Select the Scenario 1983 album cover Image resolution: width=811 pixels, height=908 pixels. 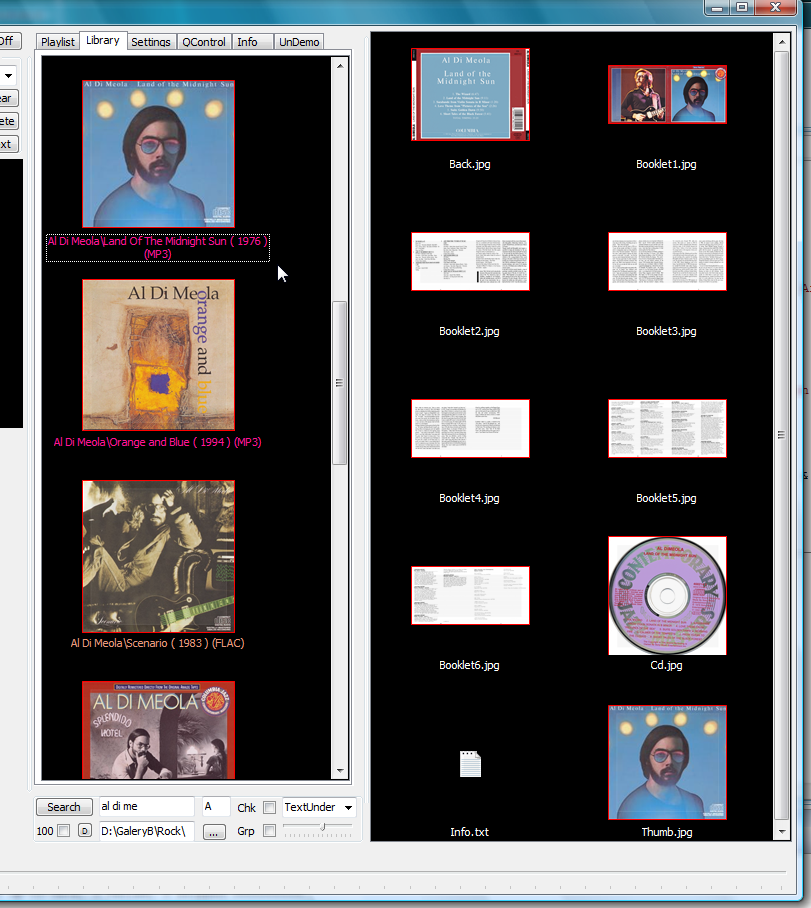point(158,556)
